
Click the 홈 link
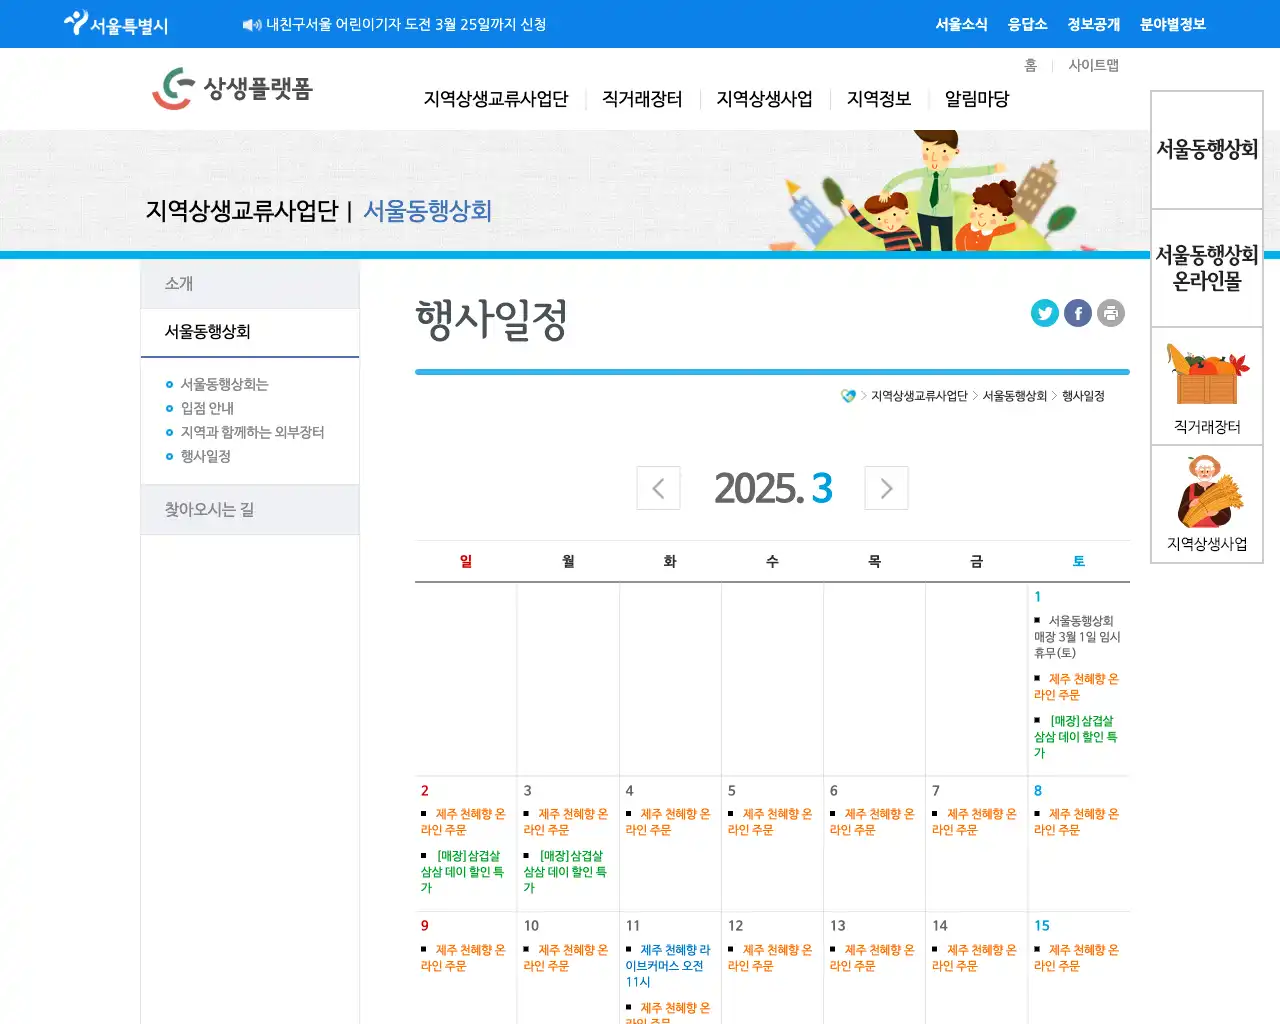(x=1030, y=65)
